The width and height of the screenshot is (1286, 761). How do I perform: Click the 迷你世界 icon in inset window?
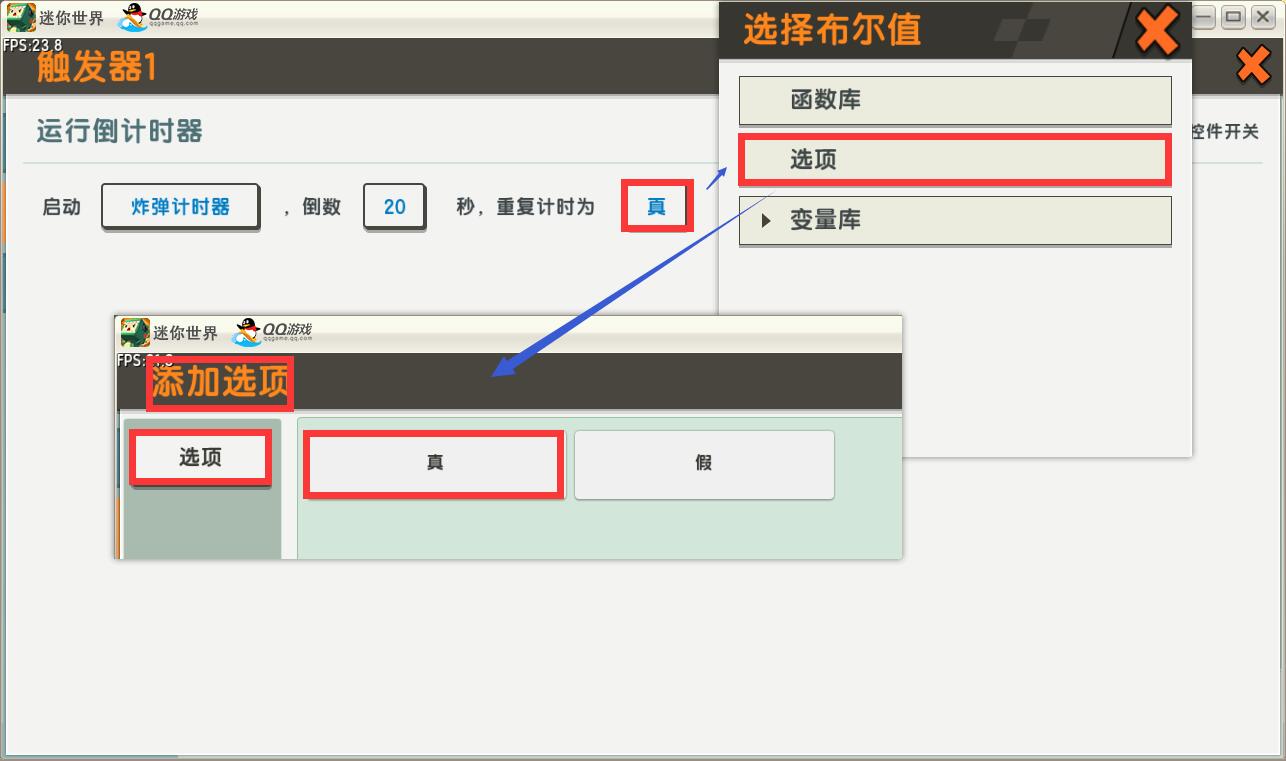(135, 332)
